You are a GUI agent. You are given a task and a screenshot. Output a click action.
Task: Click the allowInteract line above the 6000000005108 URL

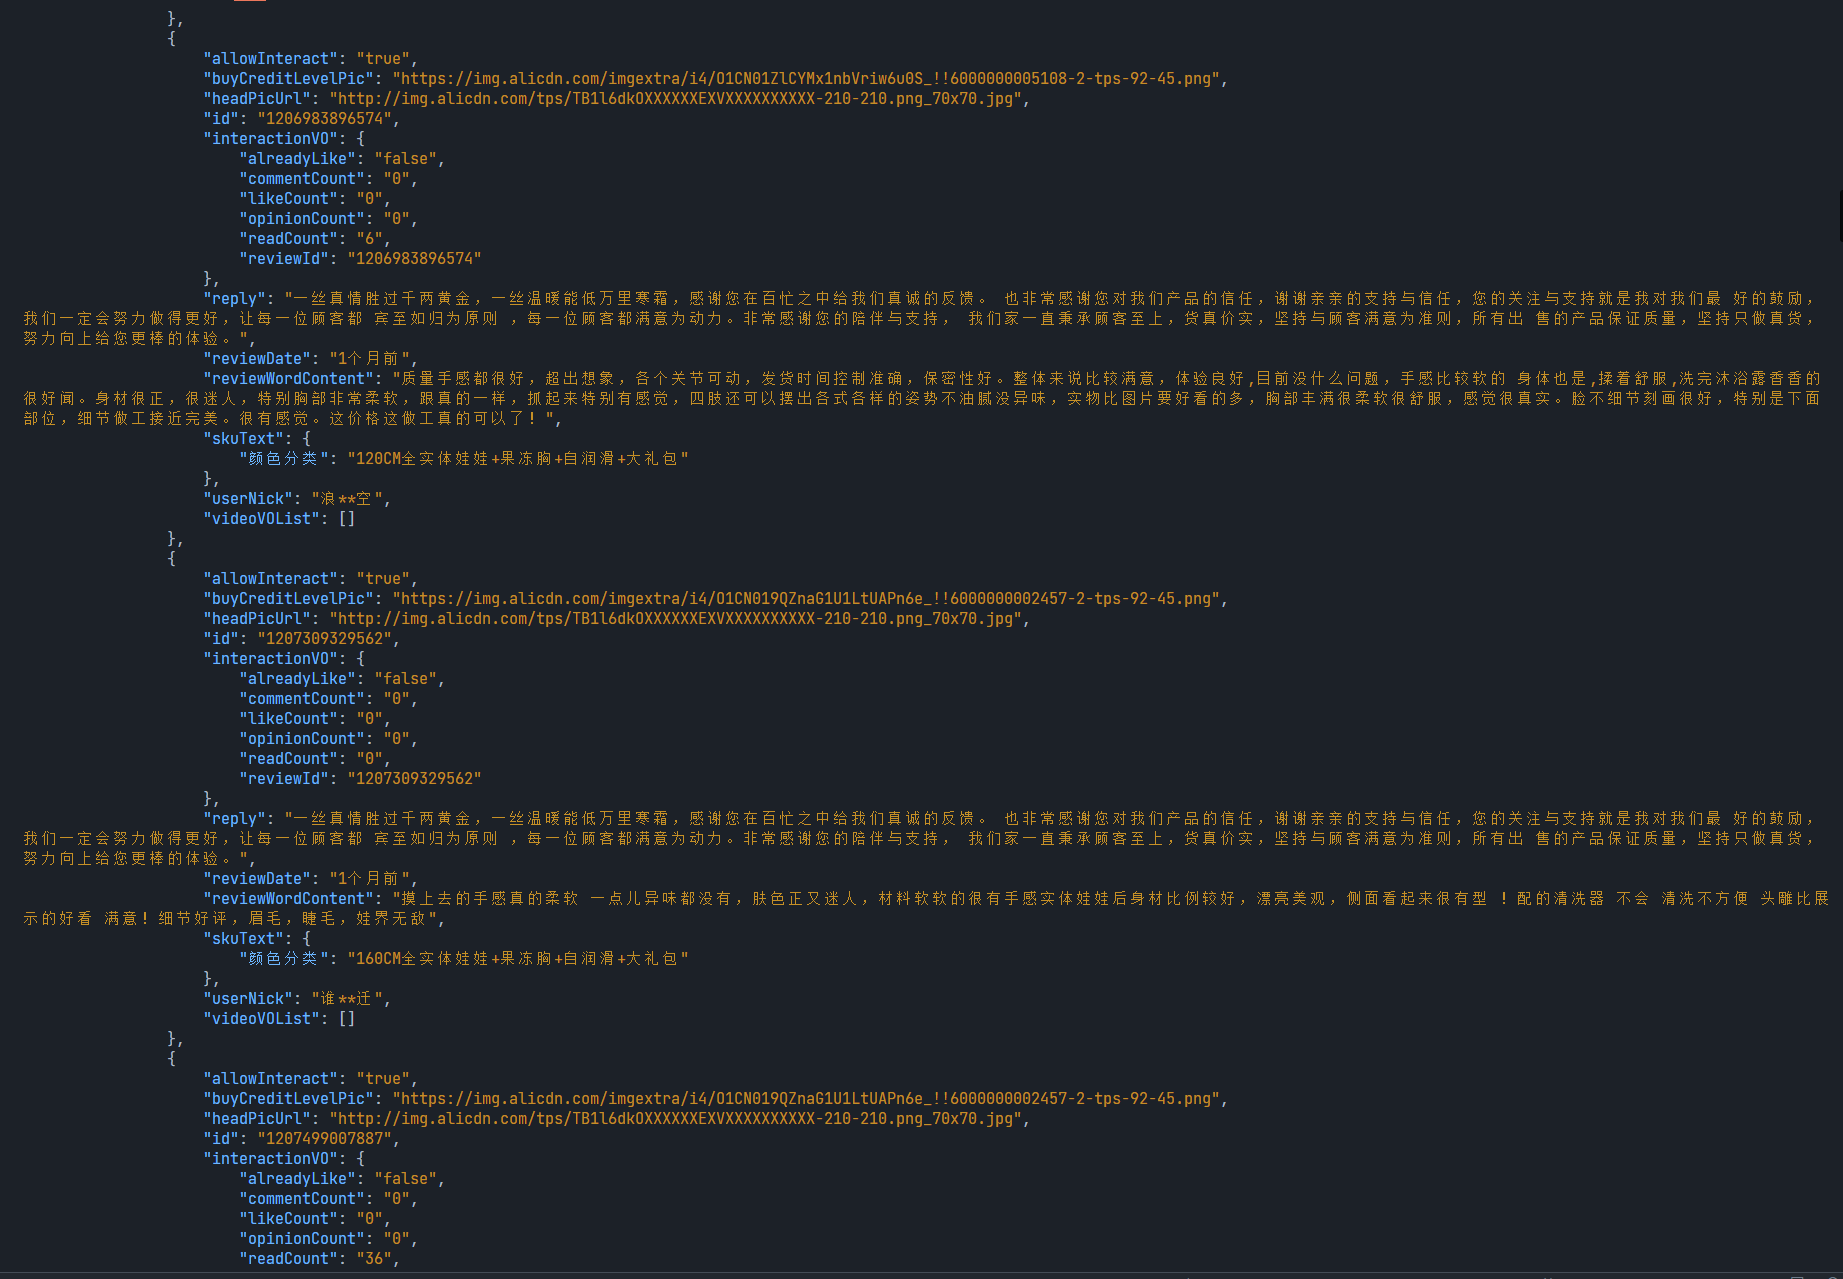tap(311, 58)
